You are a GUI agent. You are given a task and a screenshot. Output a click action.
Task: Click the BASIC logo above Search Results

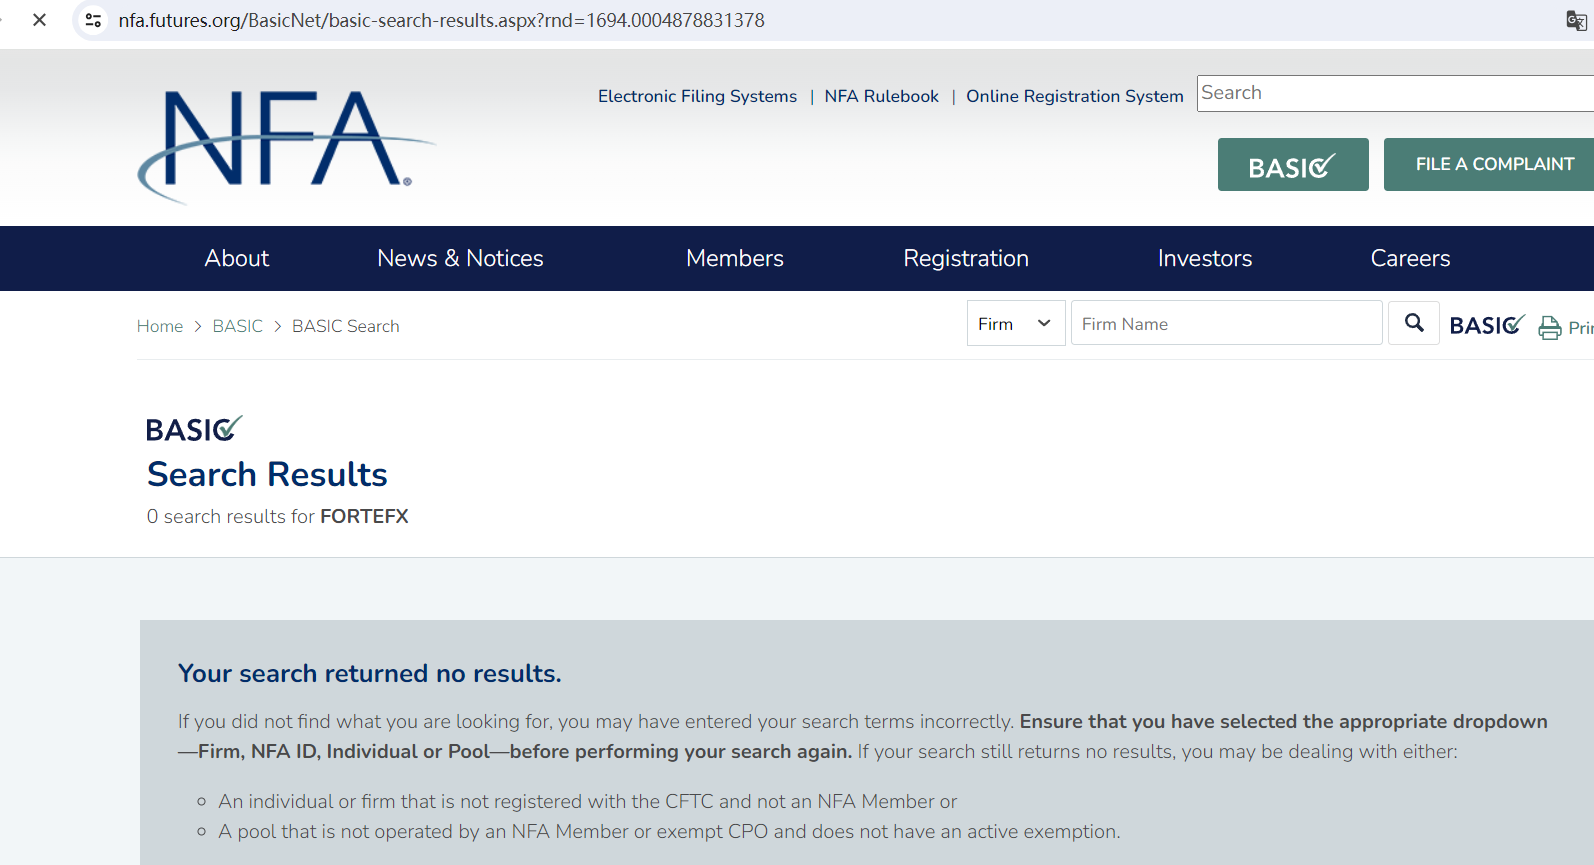click(x=194, y=429)
